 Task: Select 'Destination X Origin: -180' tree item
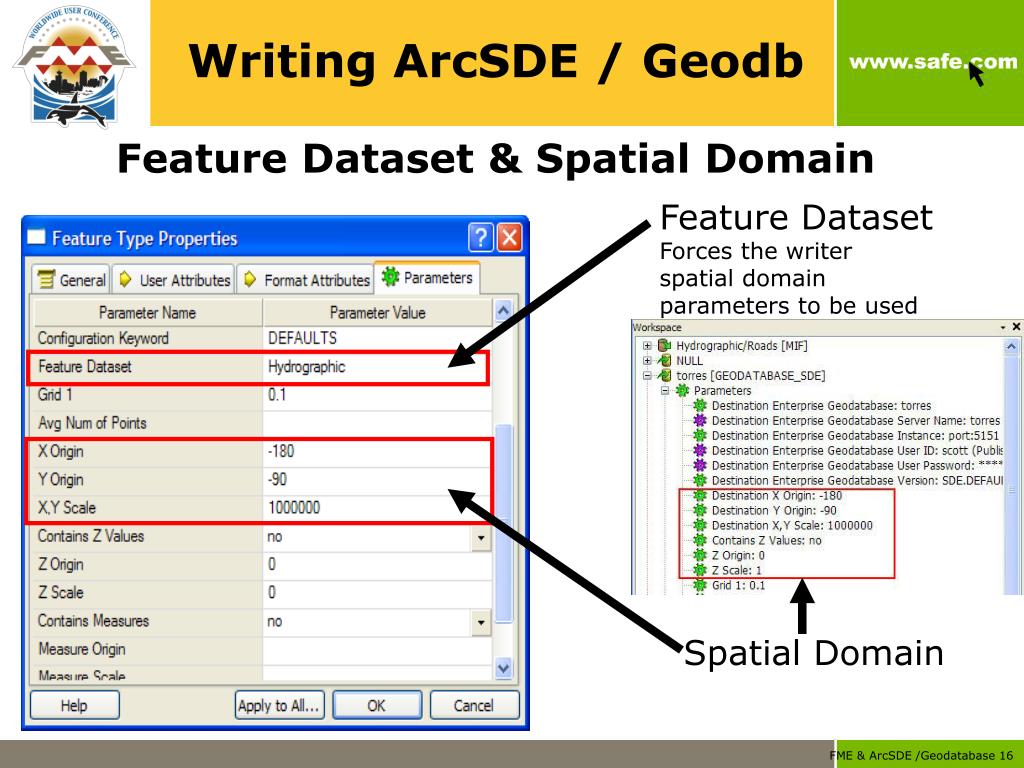[776, 496]
